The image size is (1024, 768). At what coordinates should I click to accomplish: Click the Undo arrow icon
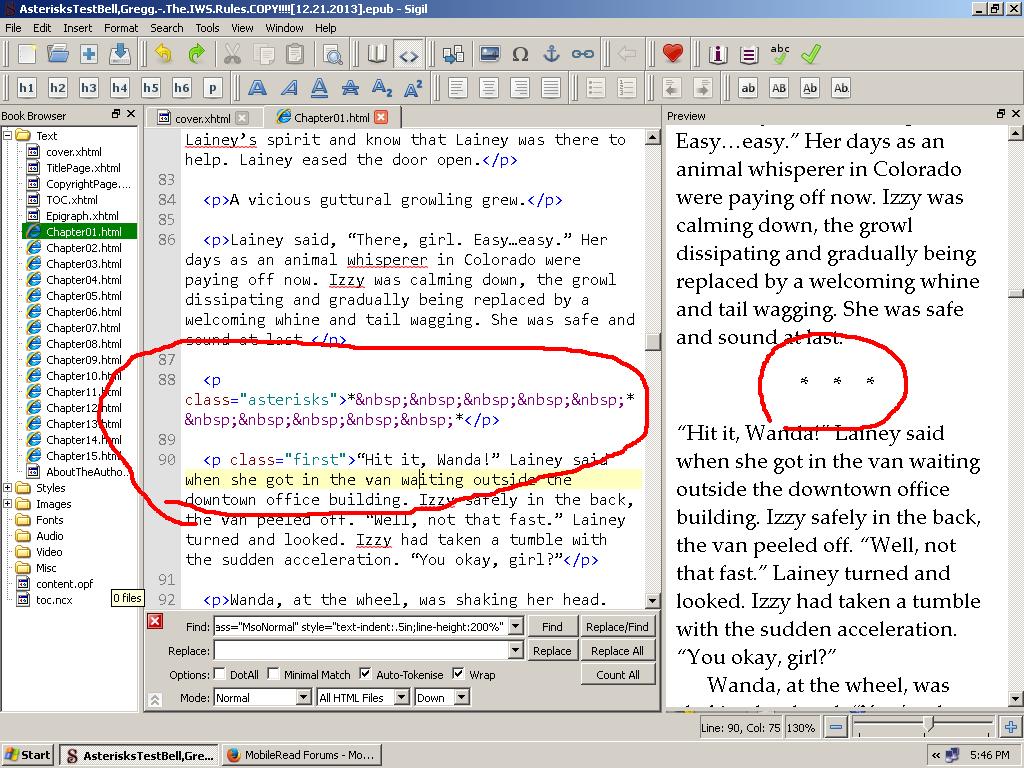pyautogui.click(x=164, y=54)
